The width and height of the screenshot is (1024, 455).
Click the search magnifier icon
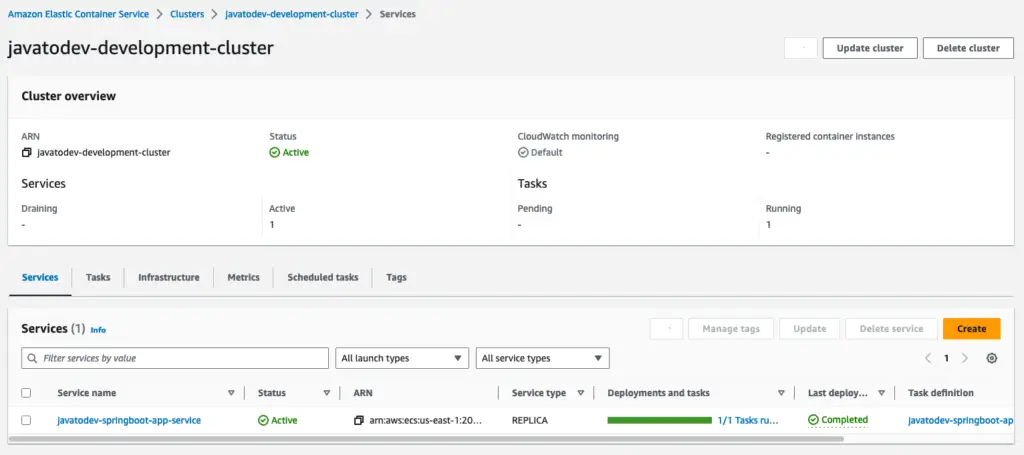pyautogui.click(x=33, y=358)
